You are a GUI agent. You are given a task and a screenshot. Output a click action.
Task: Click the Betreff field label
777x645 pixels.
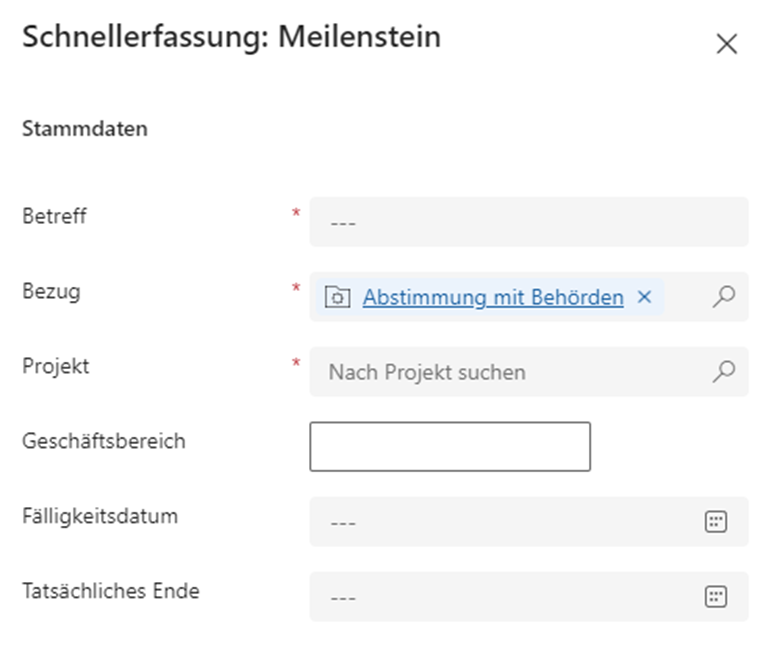[x=54, y=215]
